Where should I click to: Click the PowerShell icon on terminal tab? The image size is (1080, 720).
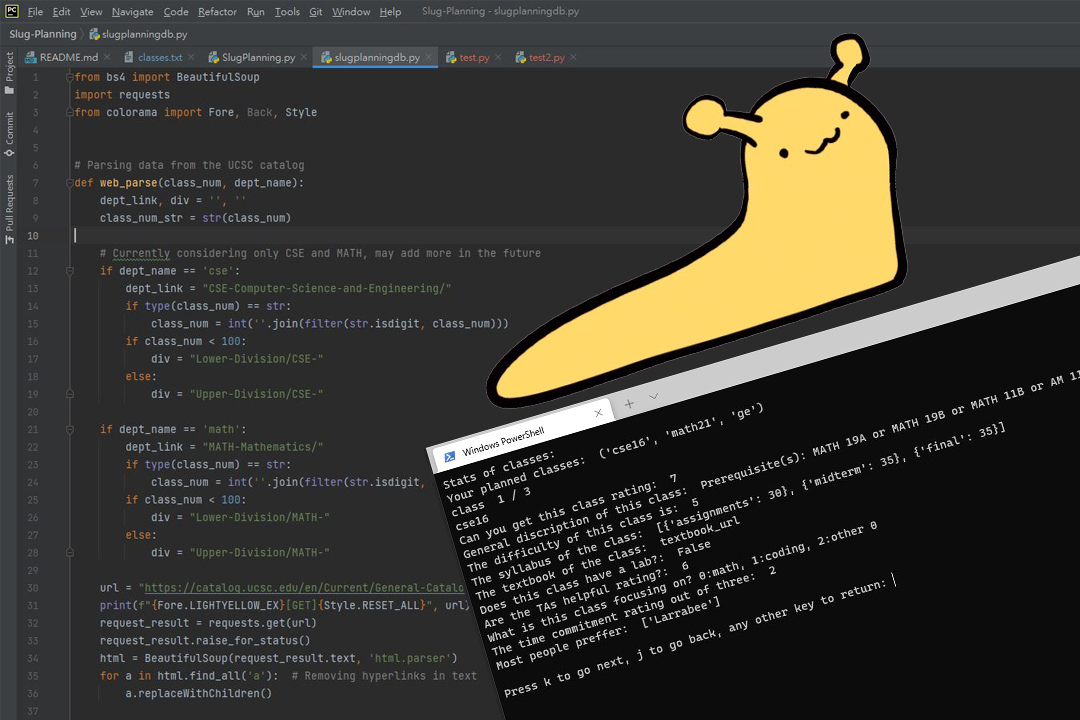coord(450,457)
